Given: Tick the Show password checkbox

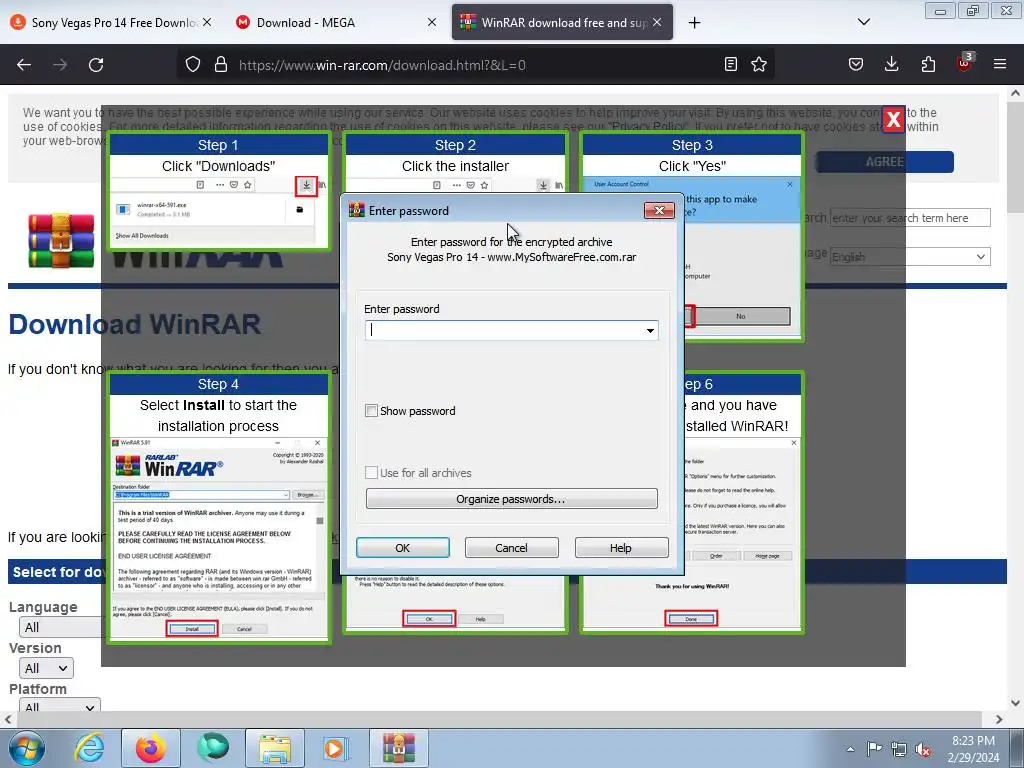Looking at the screenshot, I should pyautogui.click(x=372, y=411).
